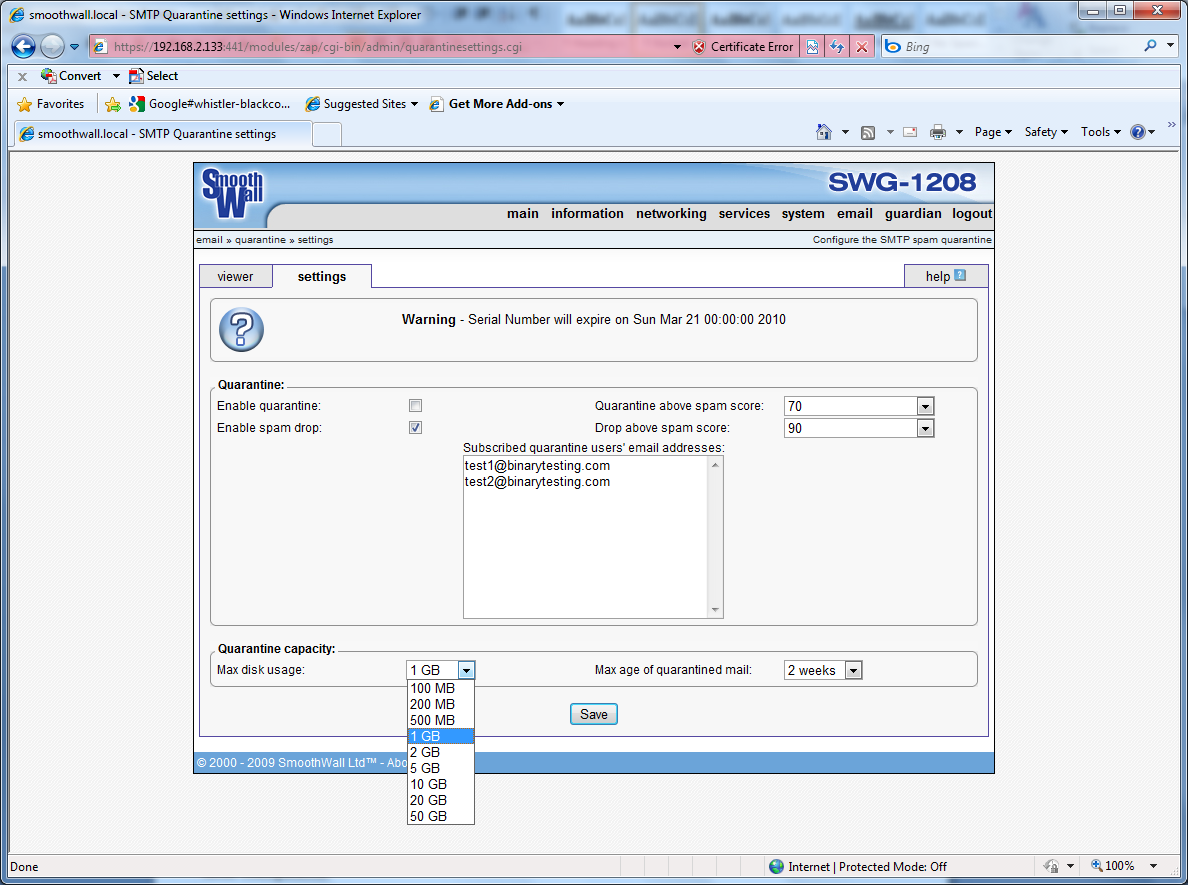Screen dimensions: 1188x885
Task: Click the textarea scroll down arrow
Action: 715,610
